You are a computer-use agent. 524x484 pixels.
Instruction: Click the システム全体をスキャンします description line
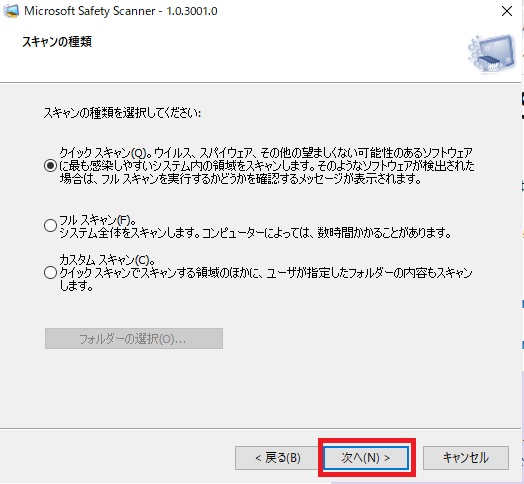[256, 233]
